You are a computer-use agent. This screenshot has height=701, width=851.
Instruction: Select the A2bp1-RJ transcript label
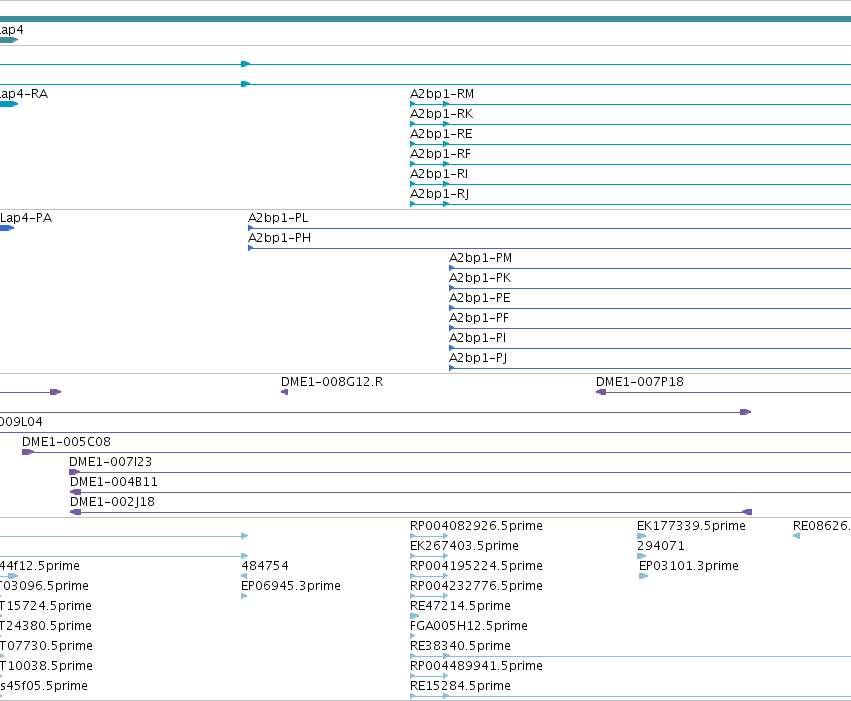(439, 194)
